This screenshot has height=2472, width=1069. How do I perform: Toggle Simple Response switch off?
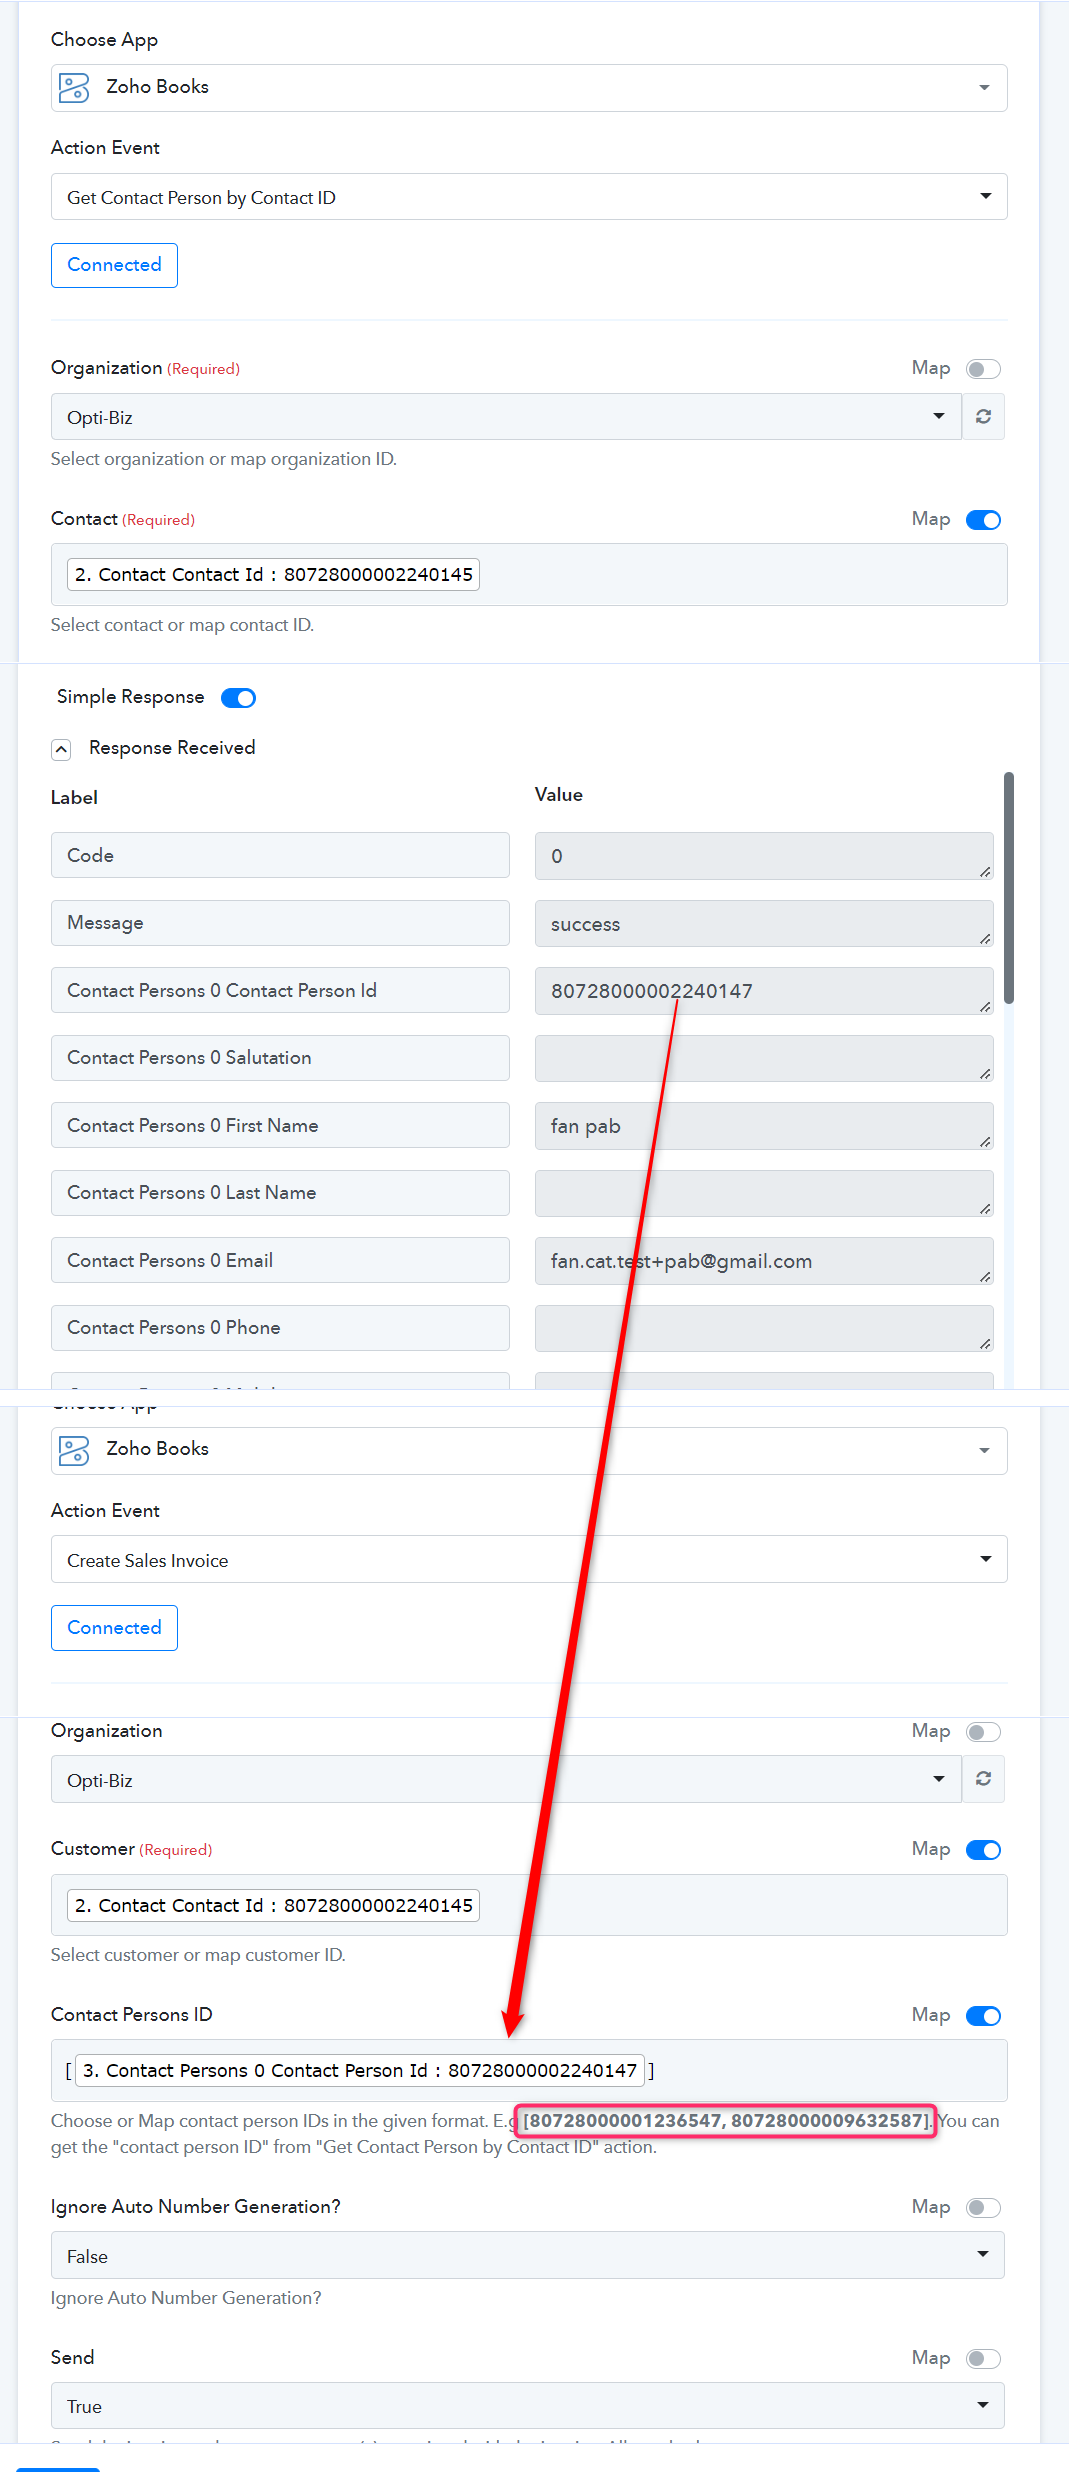pos(238,698)
